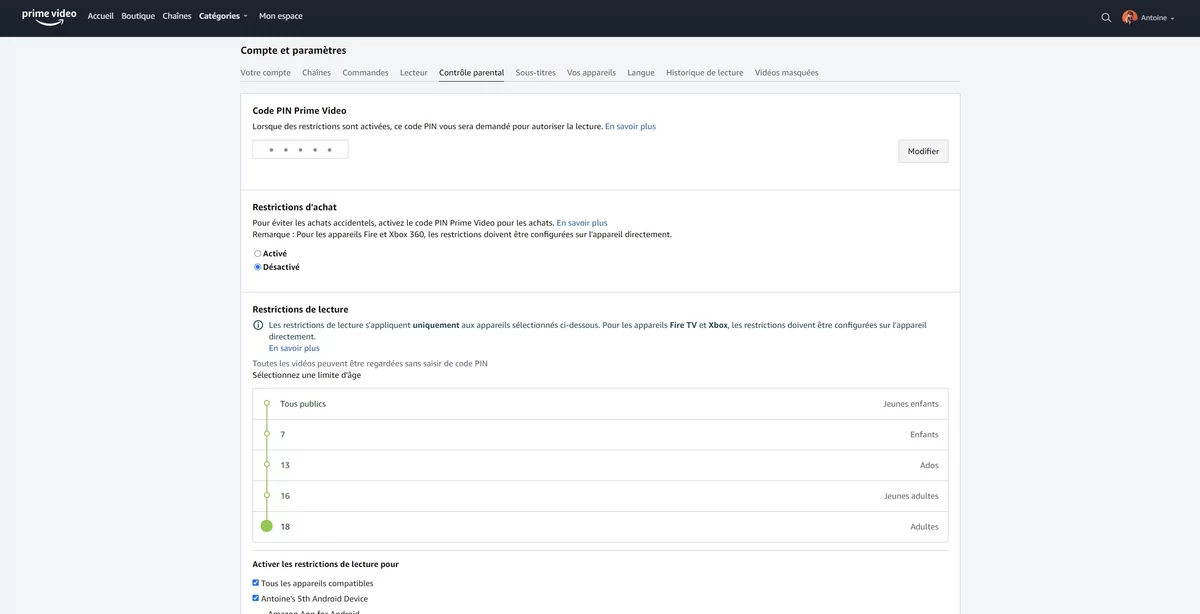
Task: Click the Adultes age label
Action: (x=924, y=527)
